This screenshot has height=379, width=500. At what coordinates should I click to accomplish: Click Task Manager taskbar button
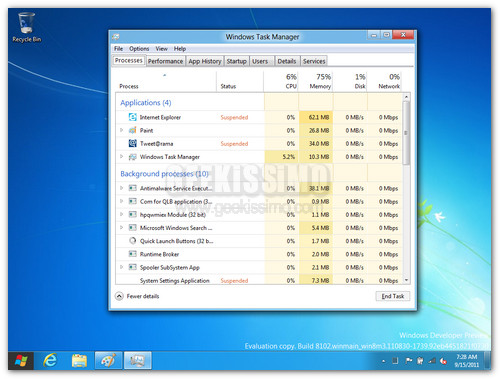pos(138,360)
